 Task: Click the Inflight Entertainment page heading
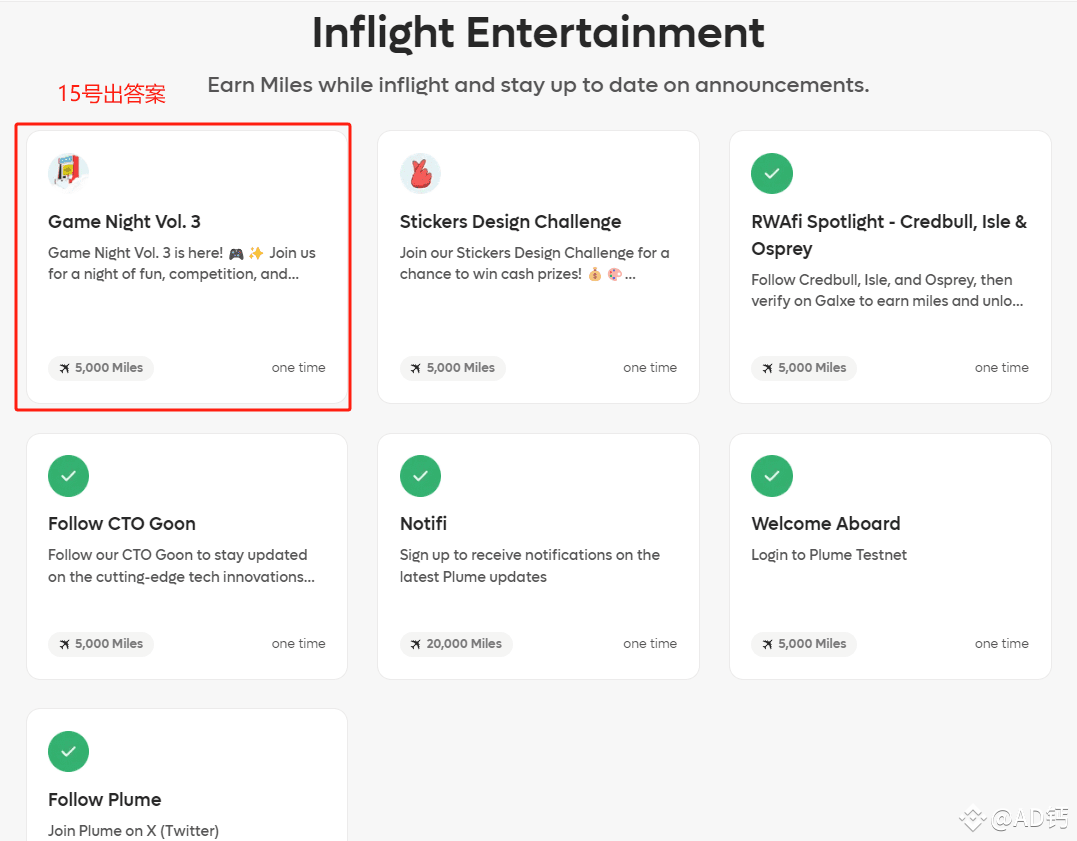pyautogui.click(x=538, y=33)
